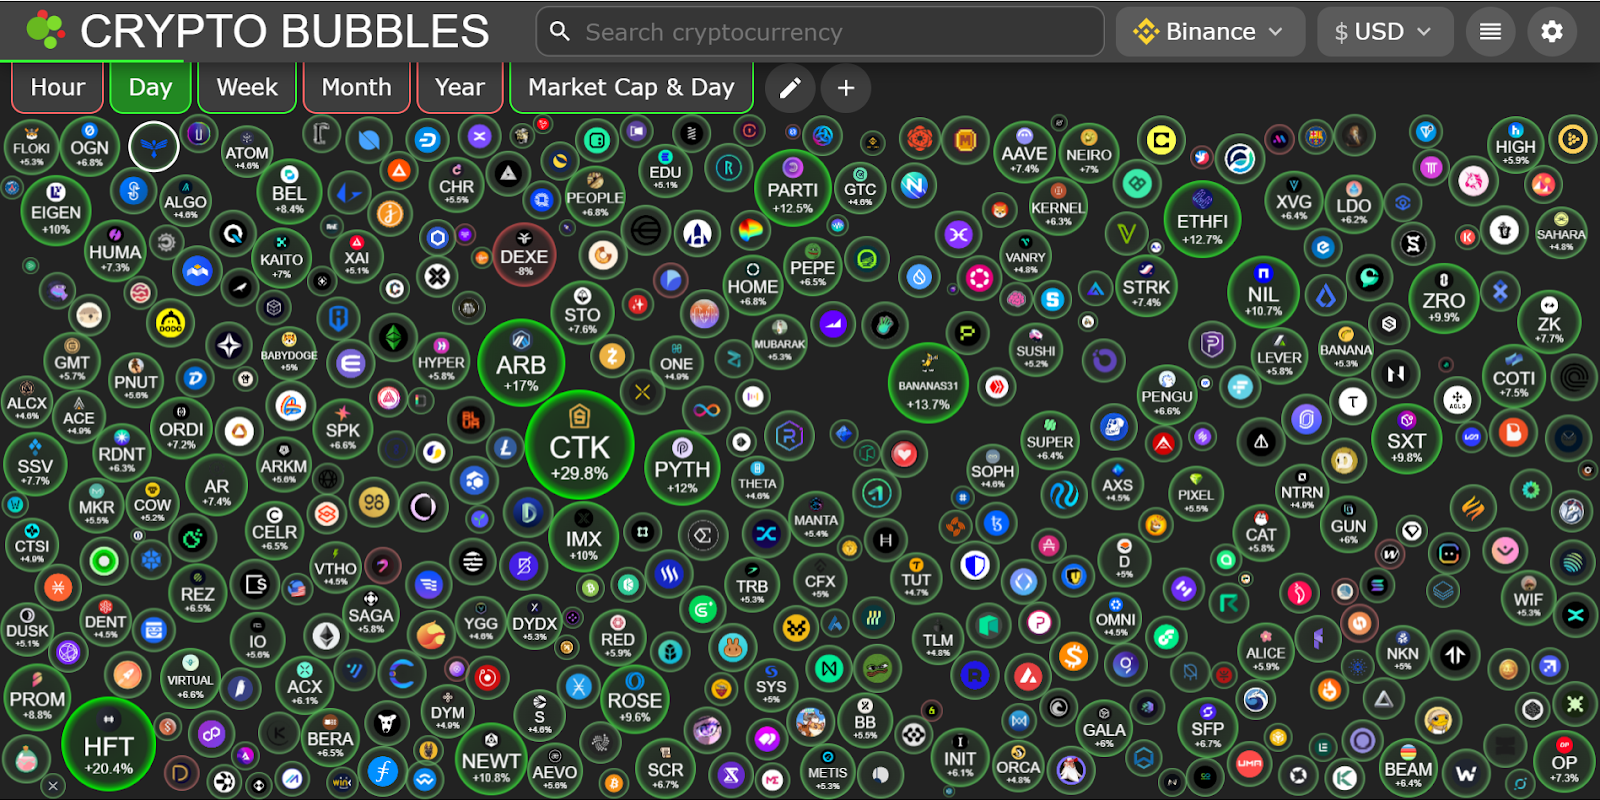Switch to the Month tab
This screenshot has width=1600, height=800.
tap(356, 87)
